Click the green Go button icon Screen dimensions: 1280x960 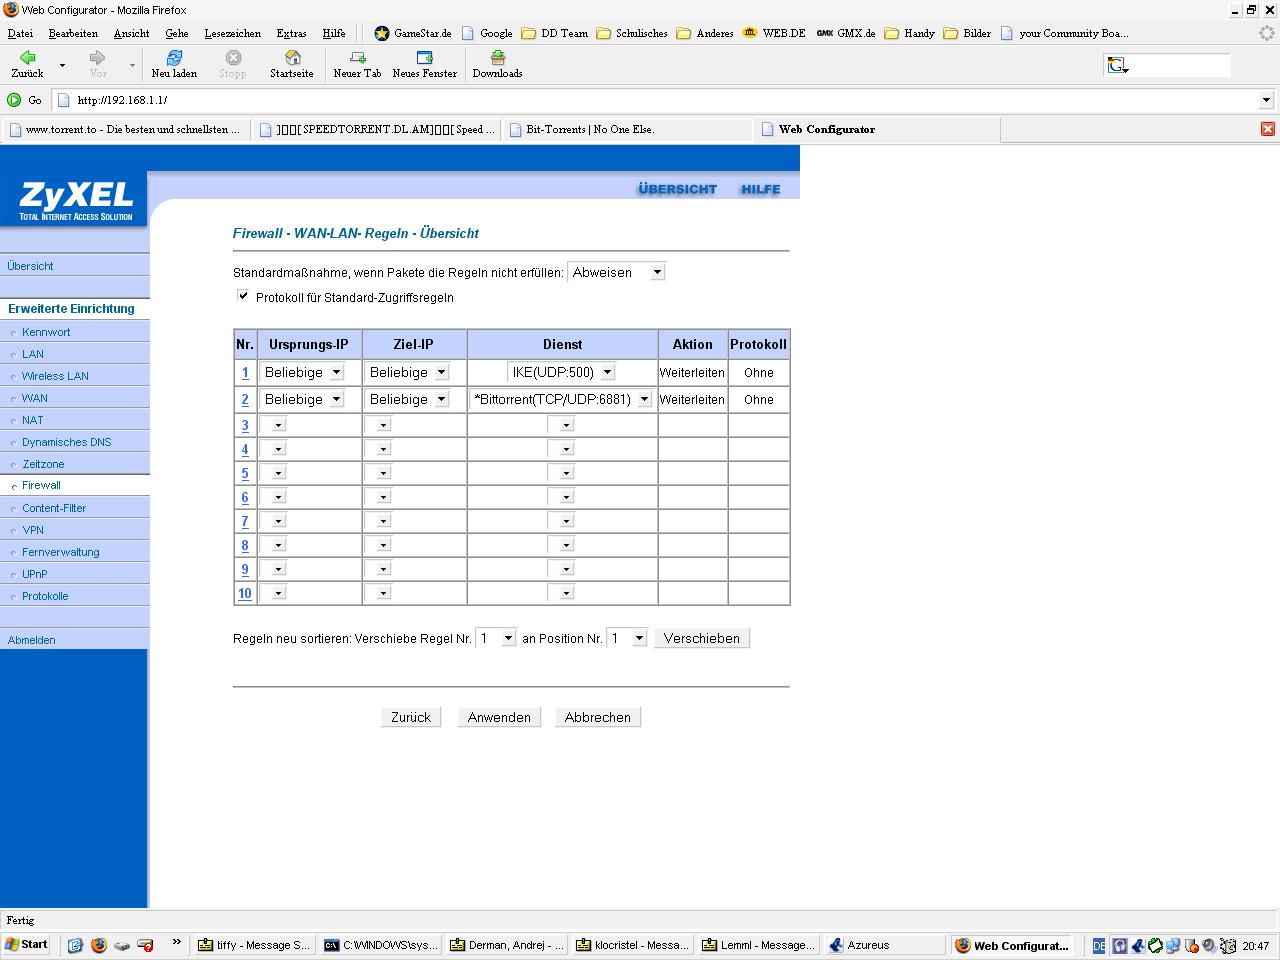pyautogui.click(x=14, y=100)
